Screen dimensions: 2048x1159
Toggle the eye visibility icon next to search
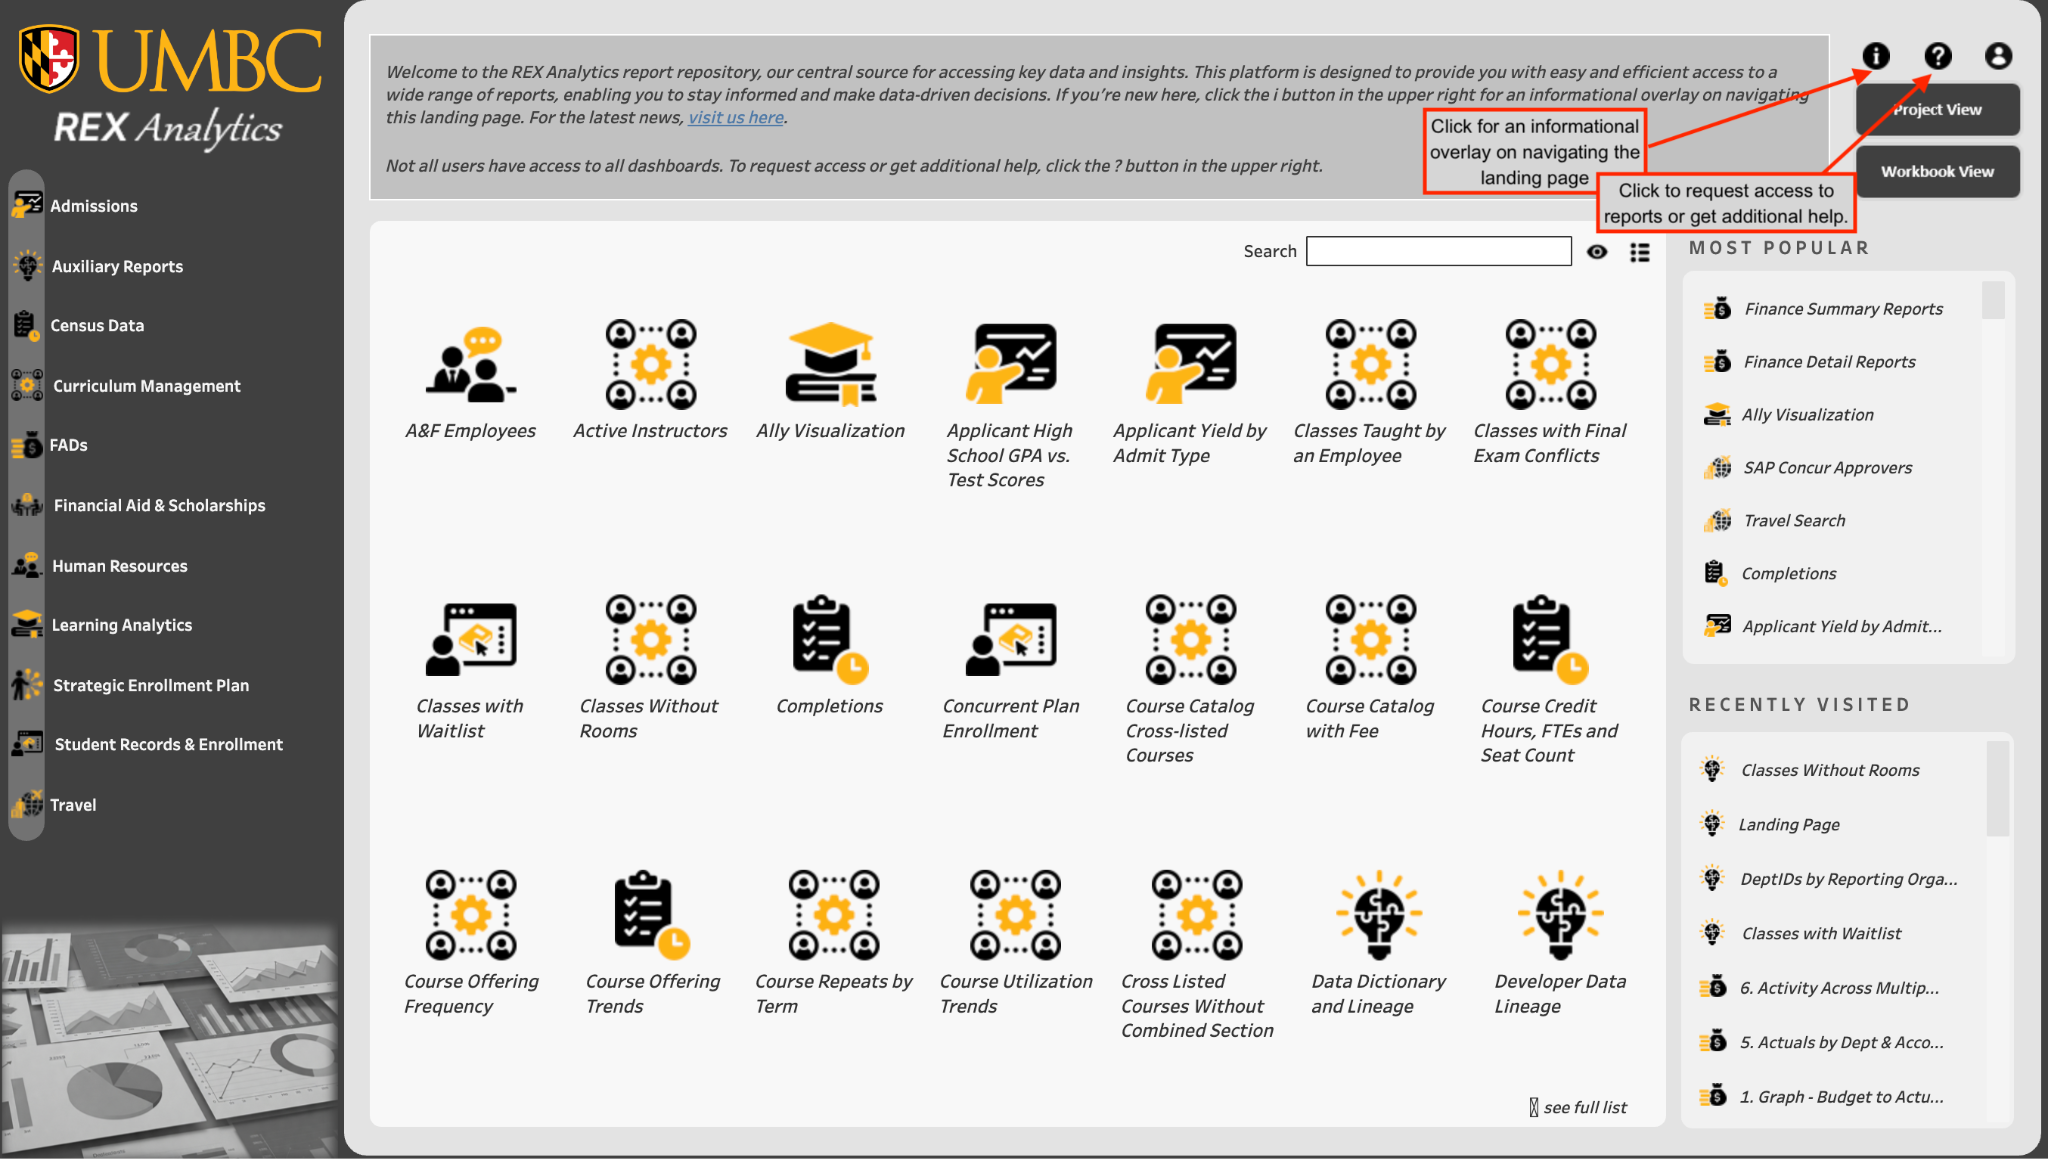(x=1597, y=252)
